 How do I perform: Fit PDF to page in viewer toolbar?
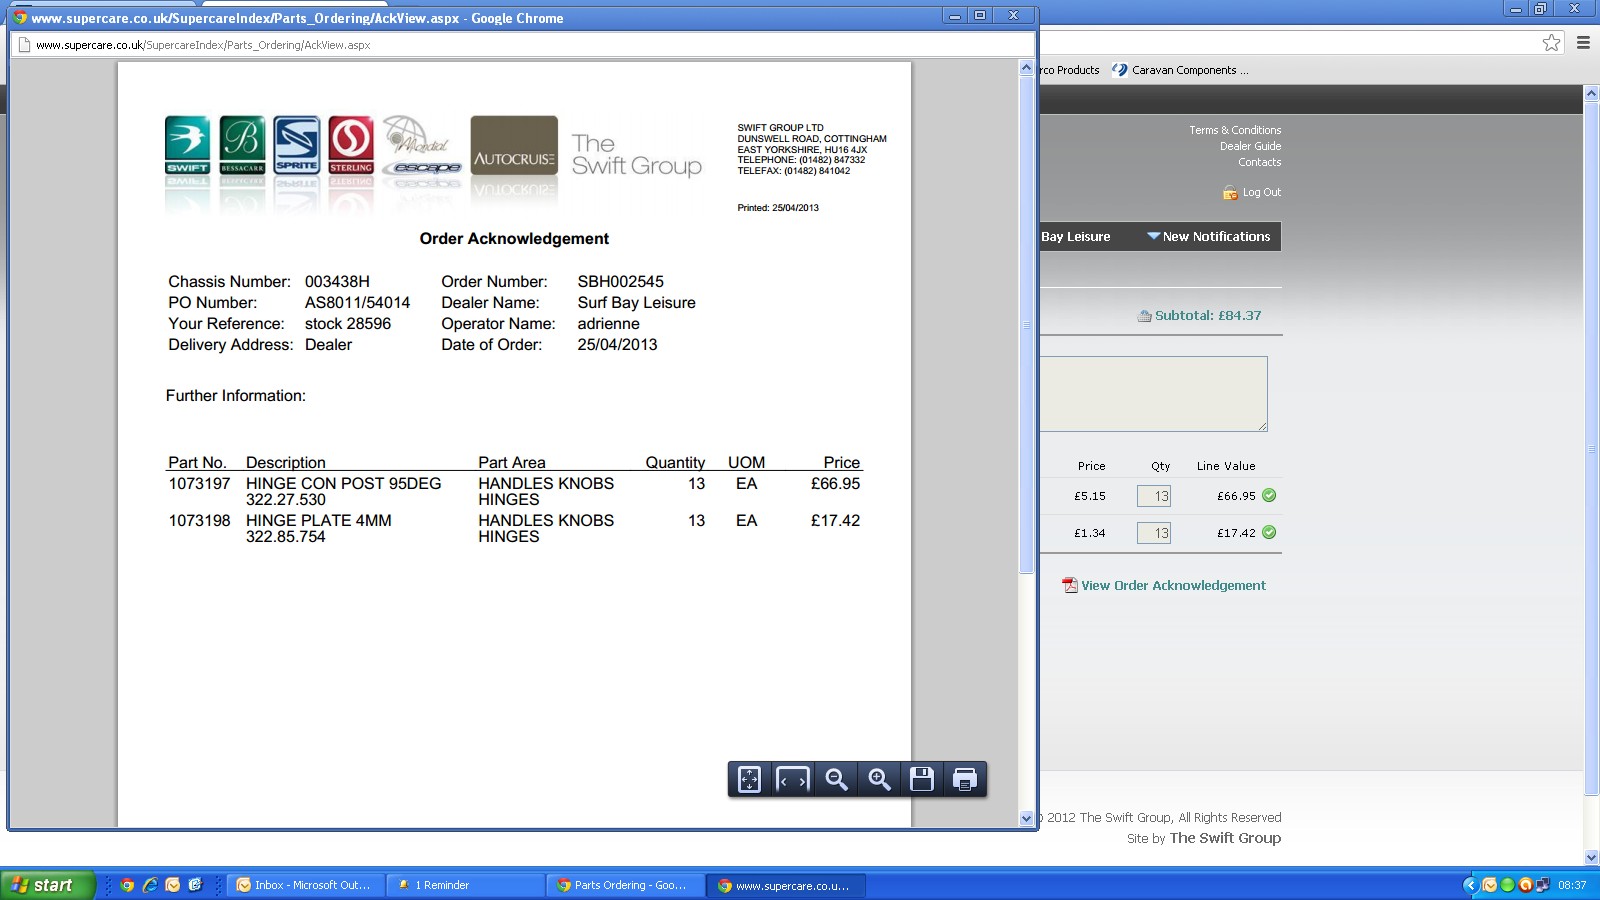tap(749, 779)
